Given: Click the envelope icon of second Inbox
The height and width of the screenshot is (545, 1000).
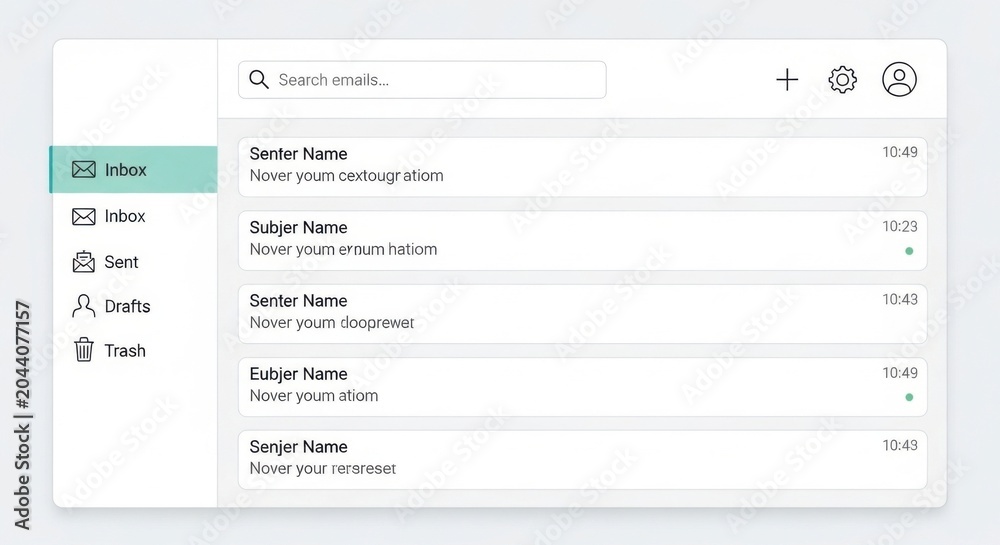Looking at the screenshot, I should pos(84,217).
